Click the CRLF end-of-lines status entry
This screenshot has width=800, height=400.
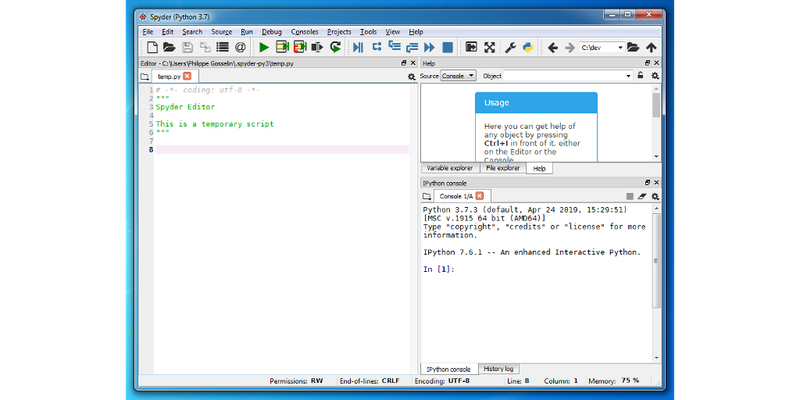click(369, 381)
